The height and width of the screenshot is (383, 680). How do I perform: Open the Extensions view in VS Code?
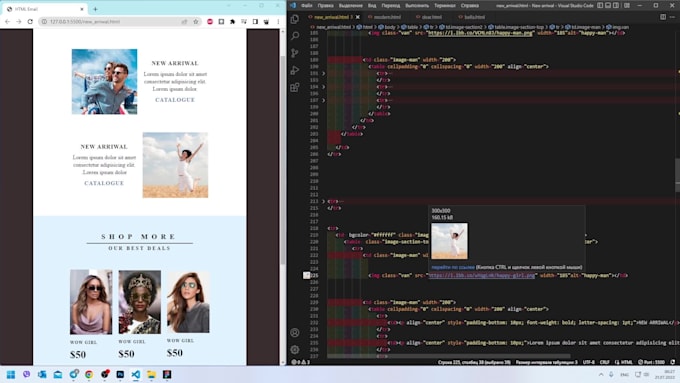pyautogui.click(x=295, y=88)
